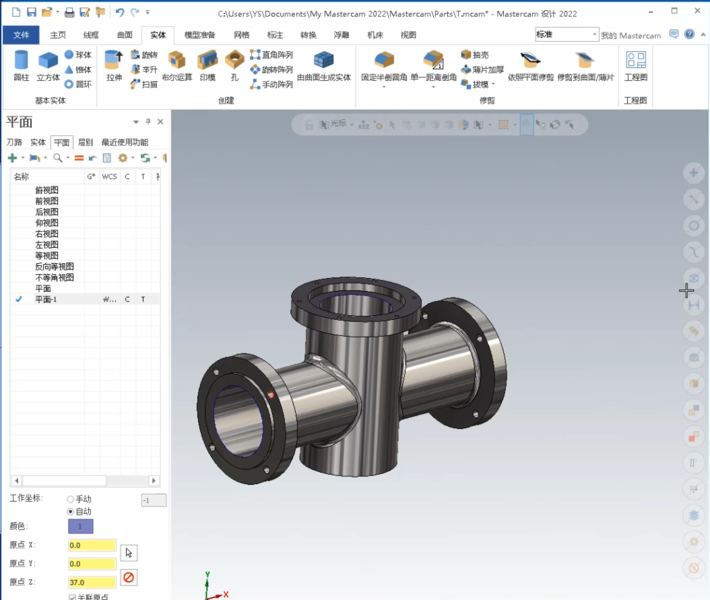Trim with 修剪到曲面/薄片
This screenshot has width=710, height=600.
pos(585,66)
